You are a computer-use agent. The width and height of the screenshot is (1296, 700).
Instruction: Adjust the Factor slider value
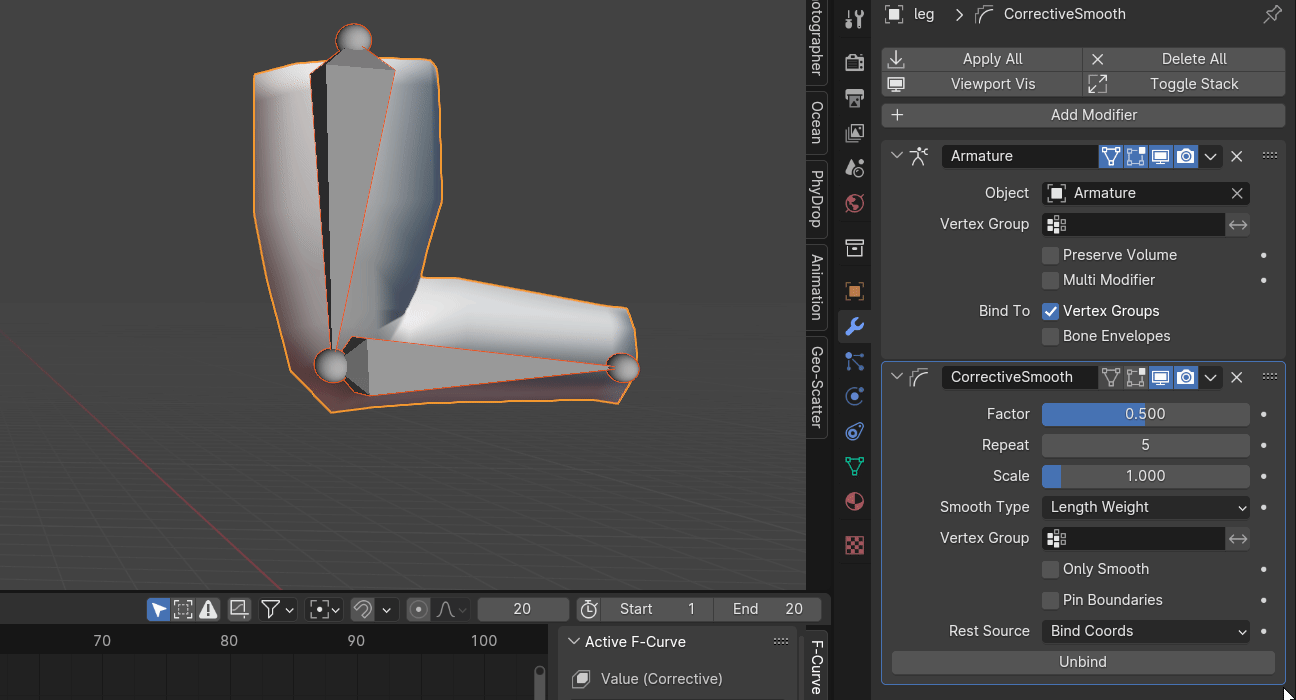(x=1145, y=414)
